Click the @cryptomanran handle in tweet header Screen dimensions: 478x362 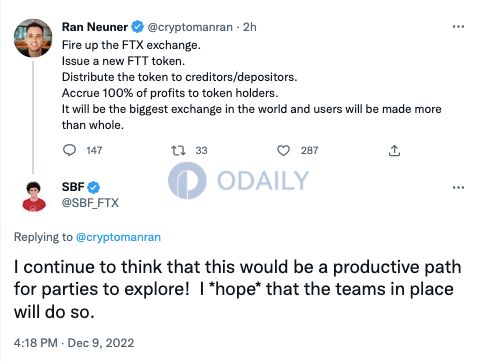(190, 27)
